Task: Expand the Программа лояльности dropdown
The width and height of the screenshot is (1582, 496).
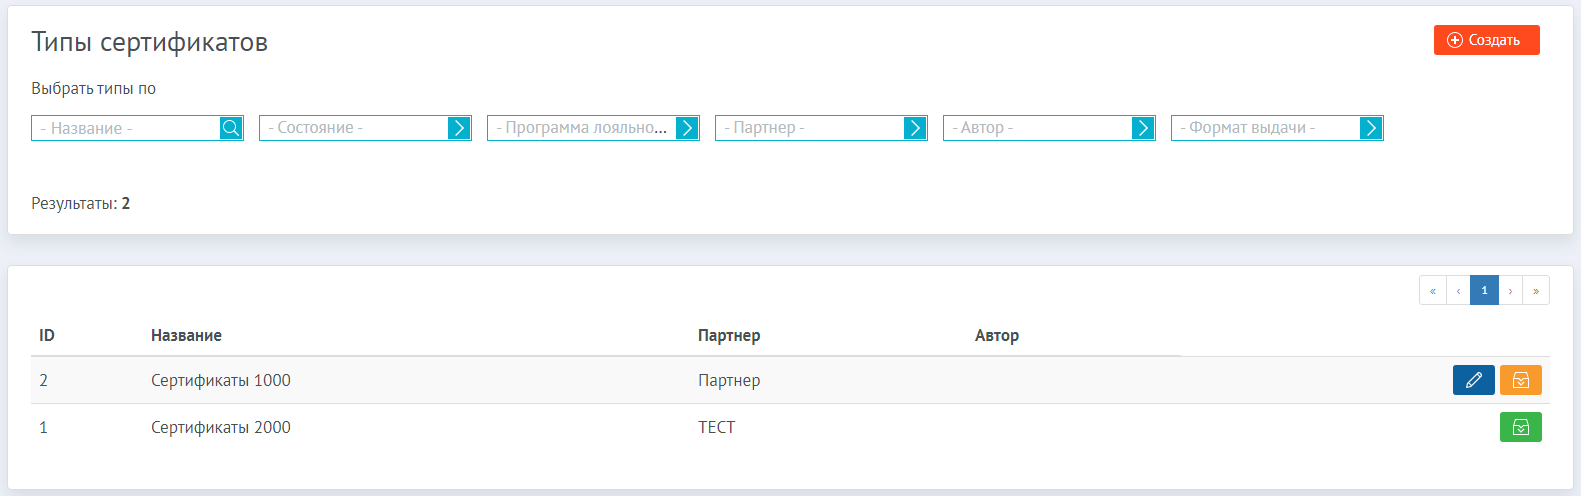Action: tap(593, 128)
